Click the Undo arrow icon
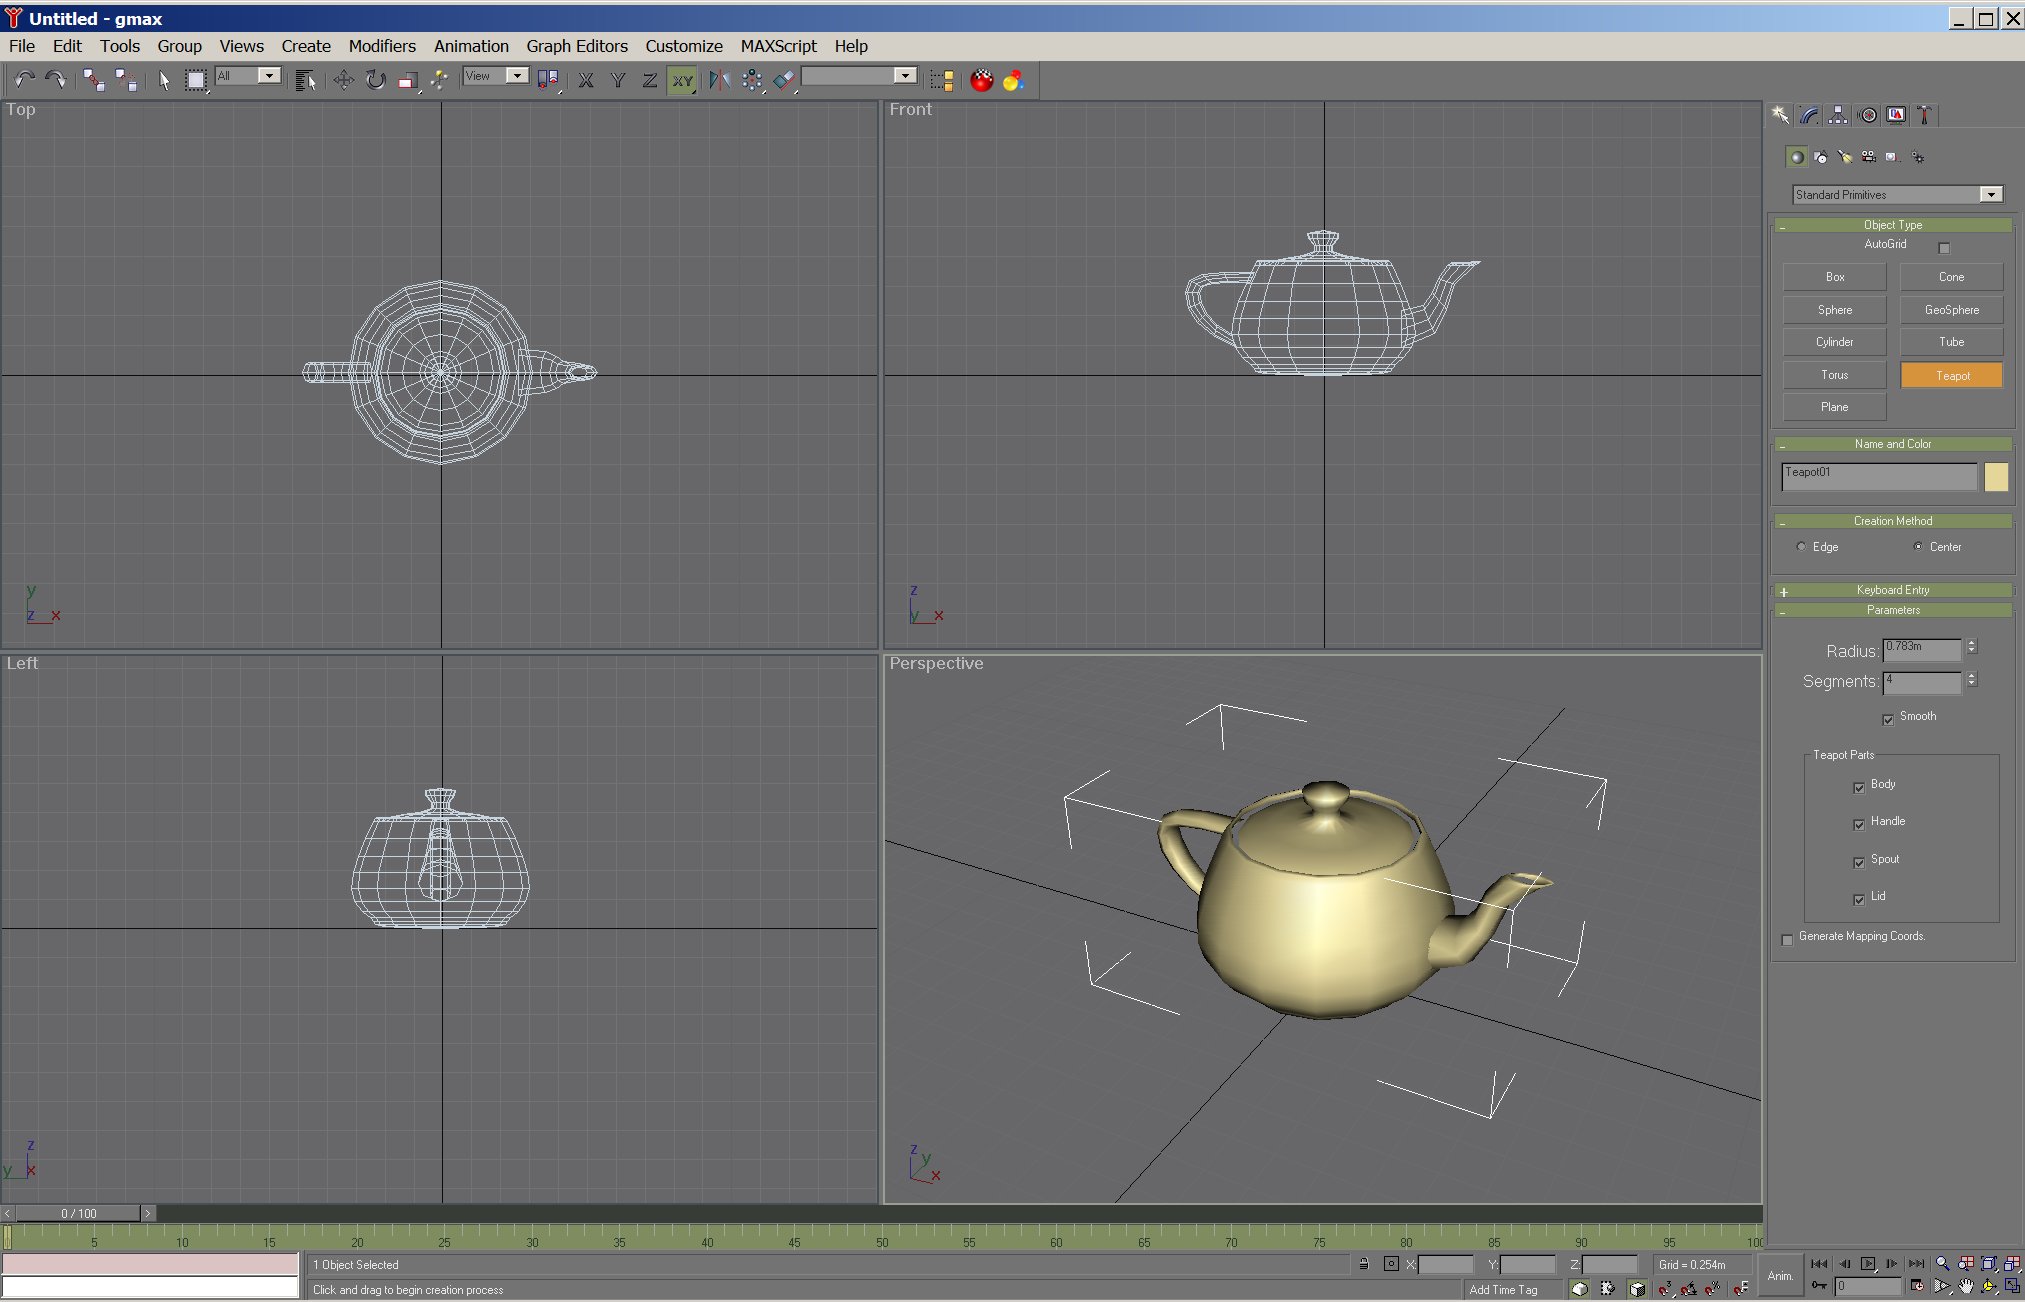2025x1302 pixels. click(24, 80)
